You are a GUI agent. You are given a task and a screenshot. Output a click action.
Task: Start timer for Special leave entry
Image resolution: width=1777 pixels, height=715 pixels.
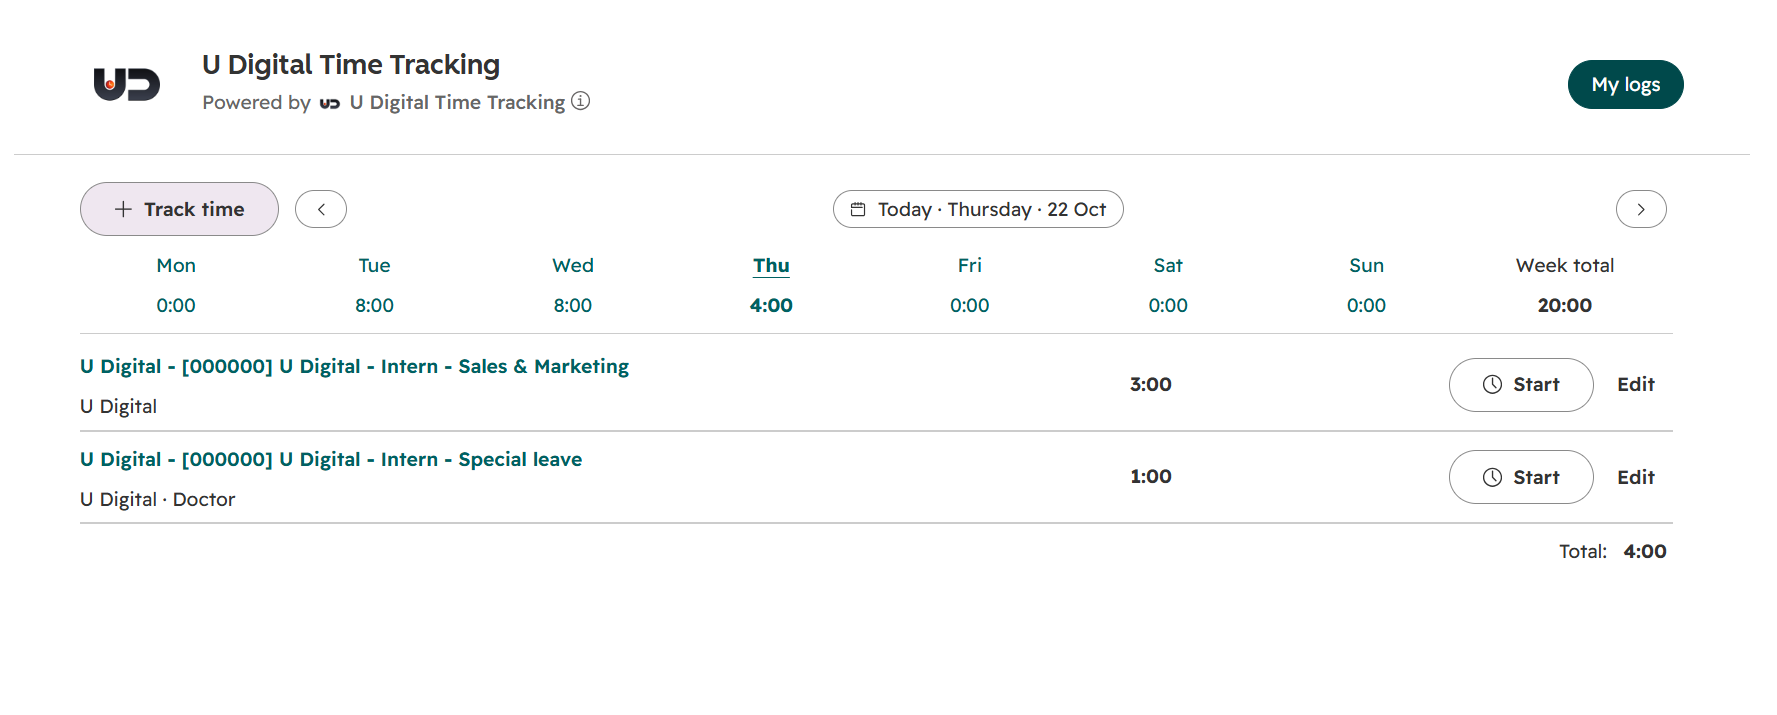(1521, 477)
